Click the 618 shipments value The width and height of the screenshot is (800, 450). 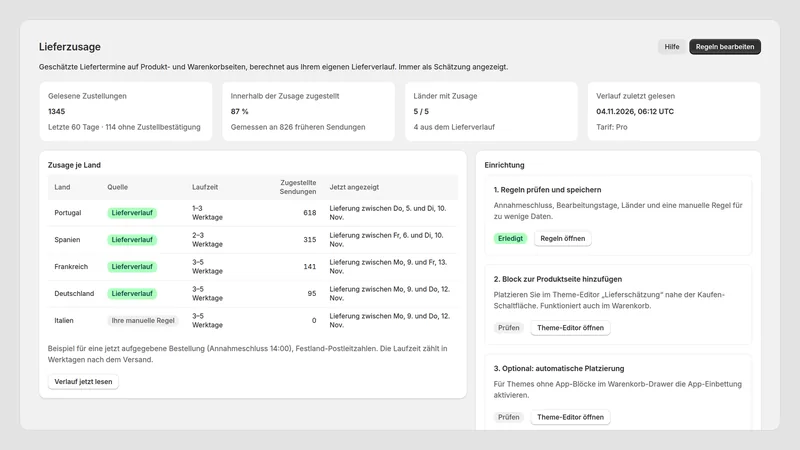310,213
